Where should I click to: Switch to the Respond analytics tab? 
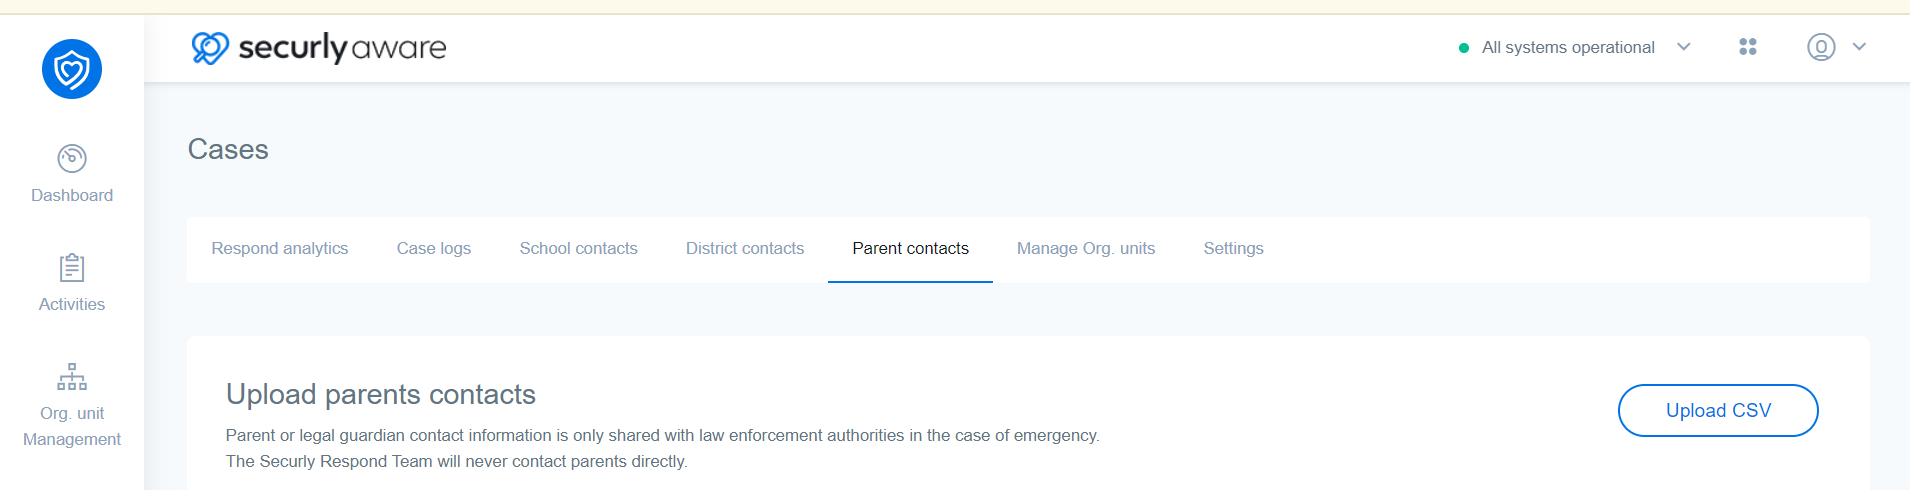coord(280,248)
